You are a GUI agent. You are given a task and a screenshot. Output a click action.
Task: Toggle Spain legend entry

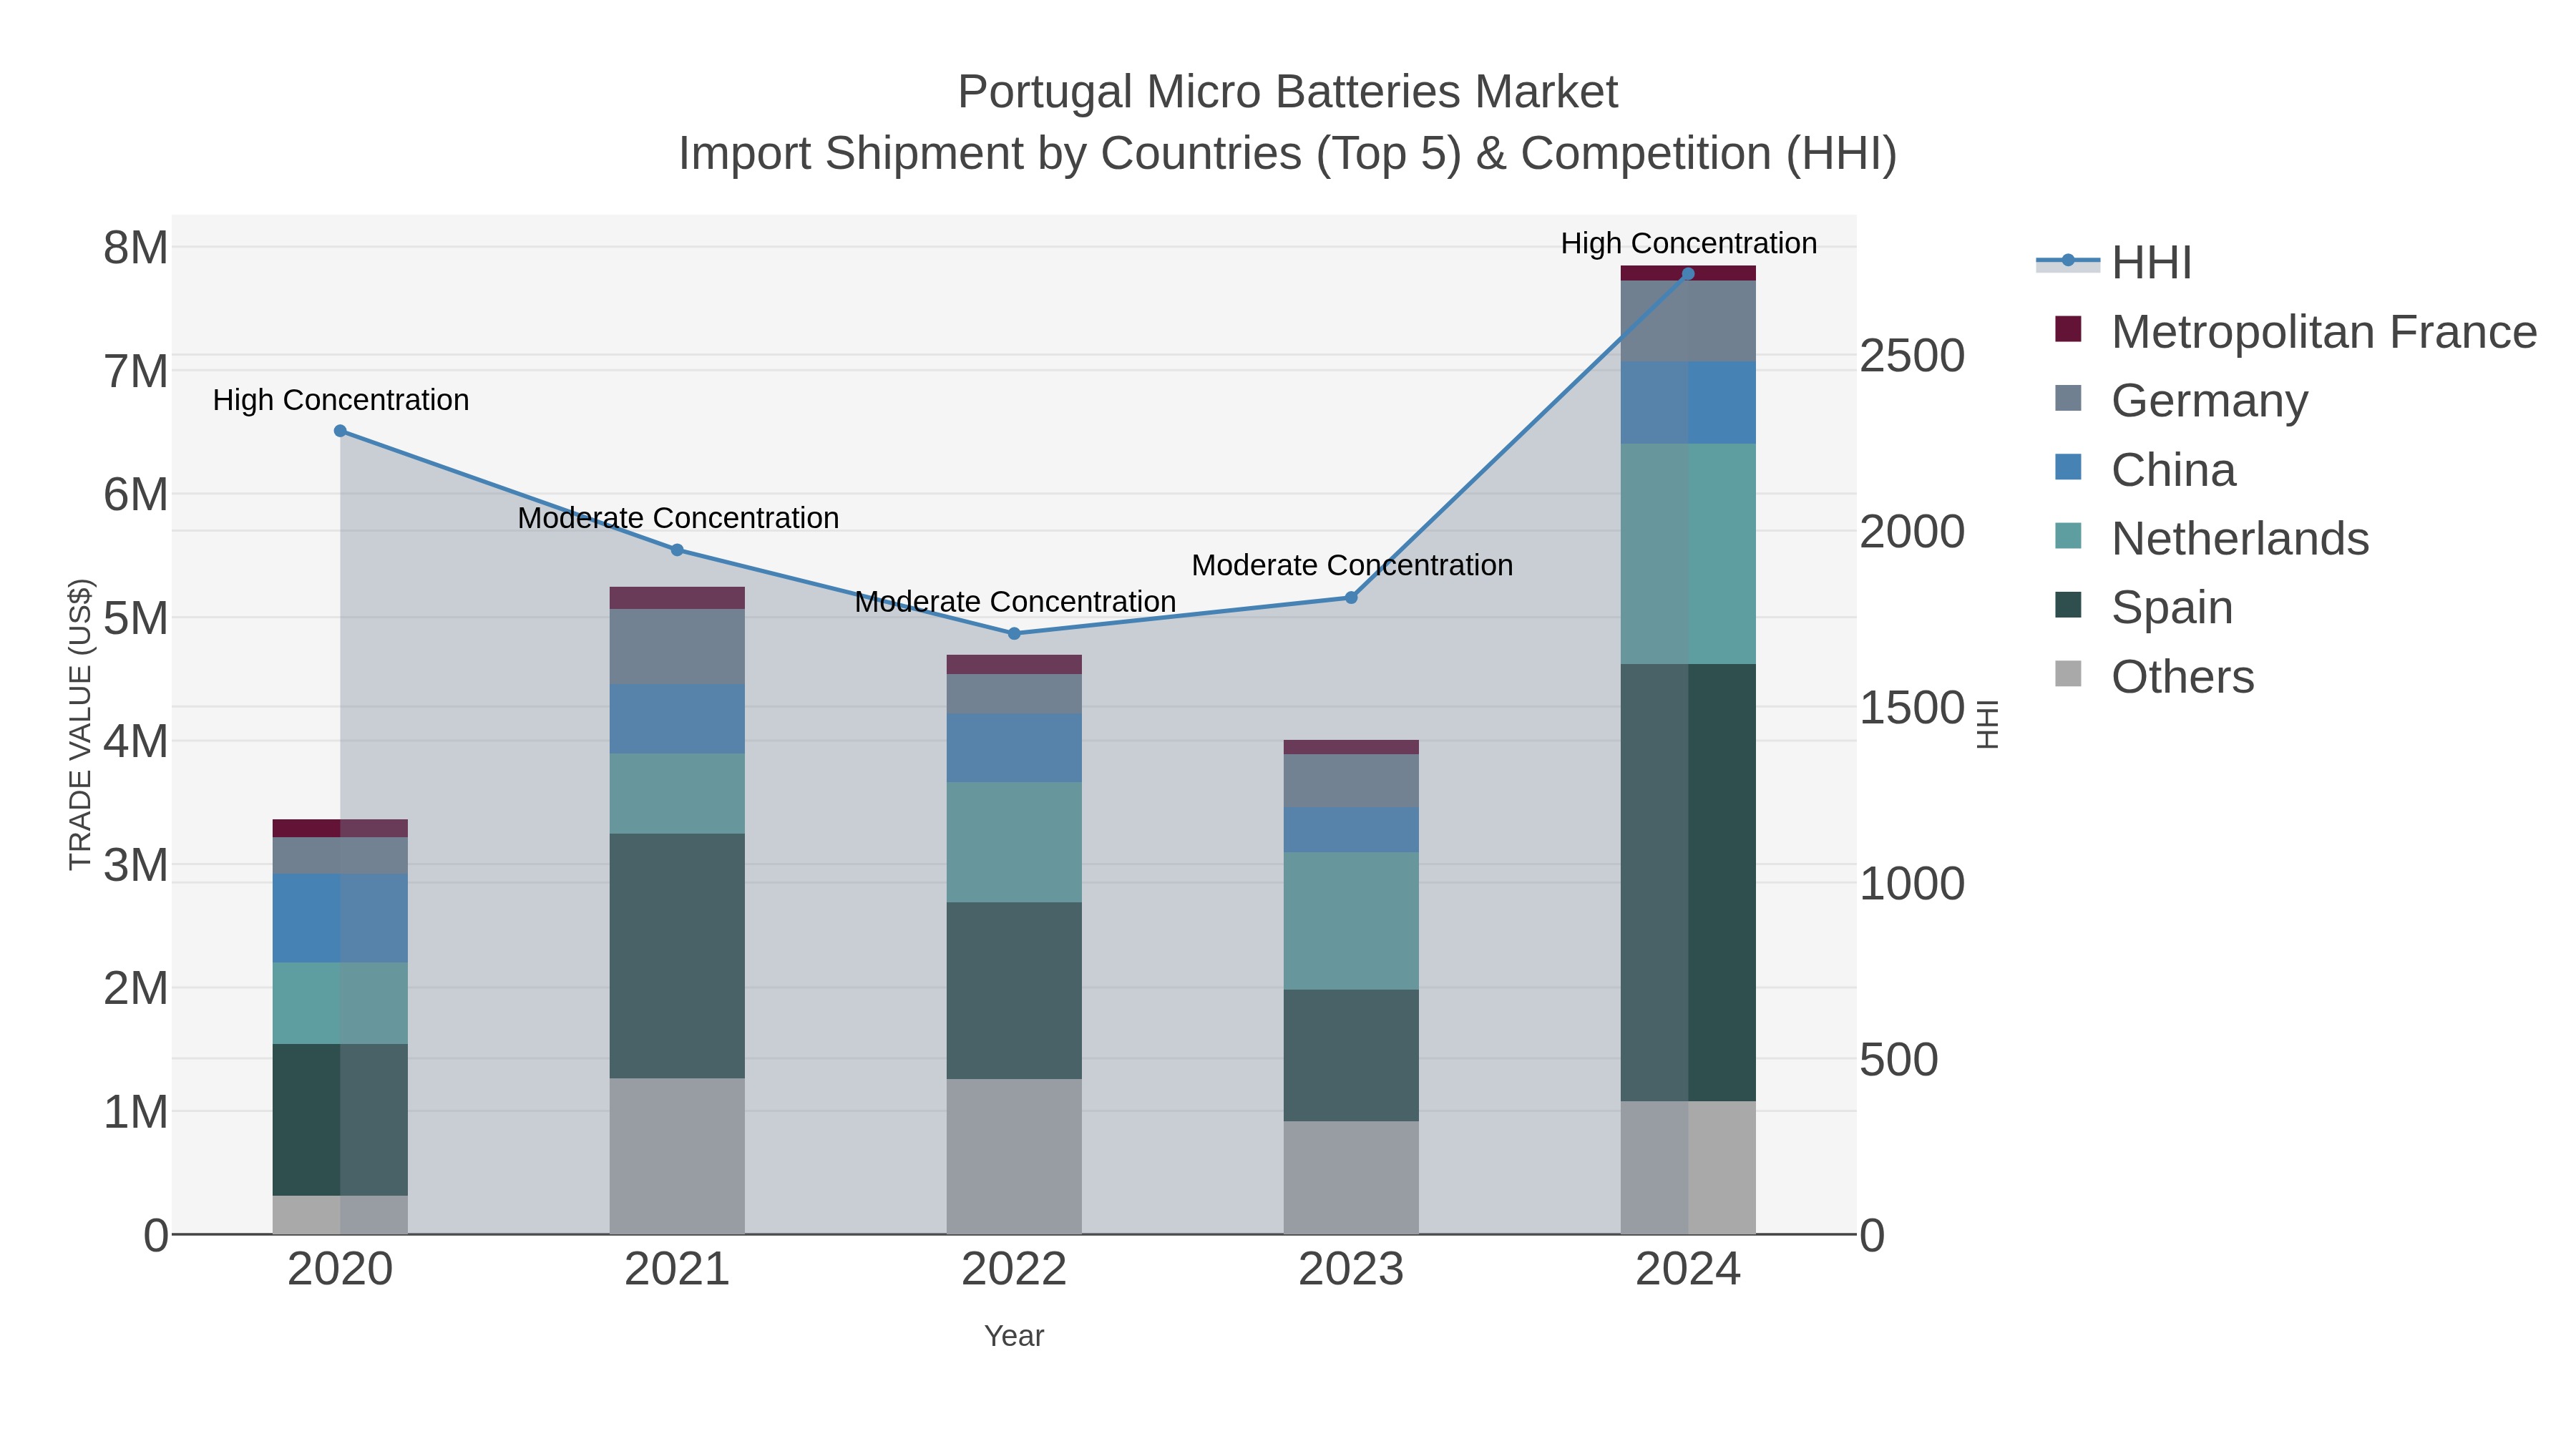tap(2143, 607)
